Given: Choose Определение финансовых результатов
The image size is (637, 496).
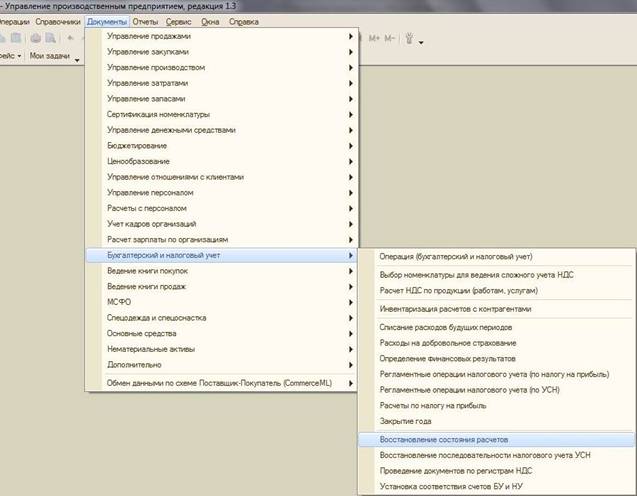Looking at the screenshot, I should click(497, 358).
